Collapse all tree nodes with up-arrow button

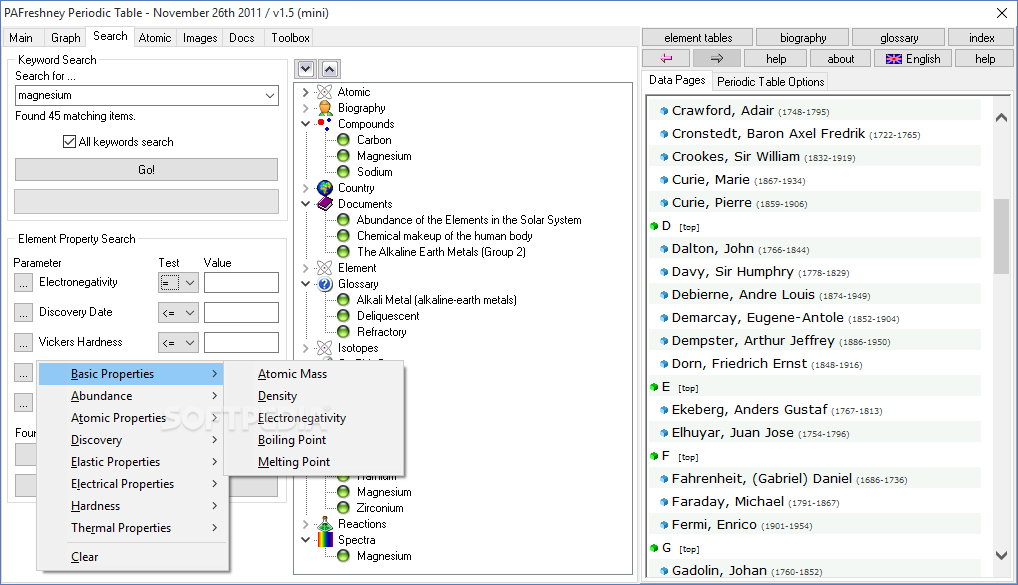tap(330, 69)
